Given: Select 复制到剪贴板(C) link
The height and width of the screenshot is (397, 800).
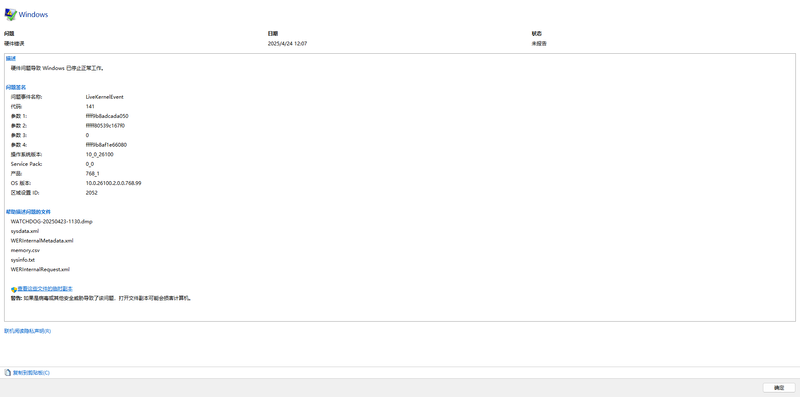Looking at the screenshot, I should coord(31,373).
